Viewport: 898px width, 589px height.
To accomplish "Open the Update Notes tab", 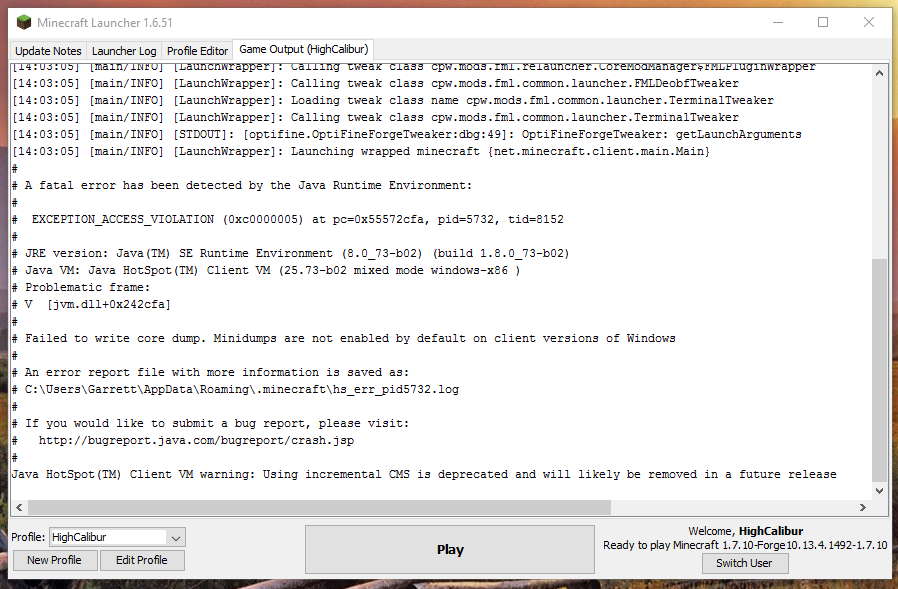I will point(48,50).
